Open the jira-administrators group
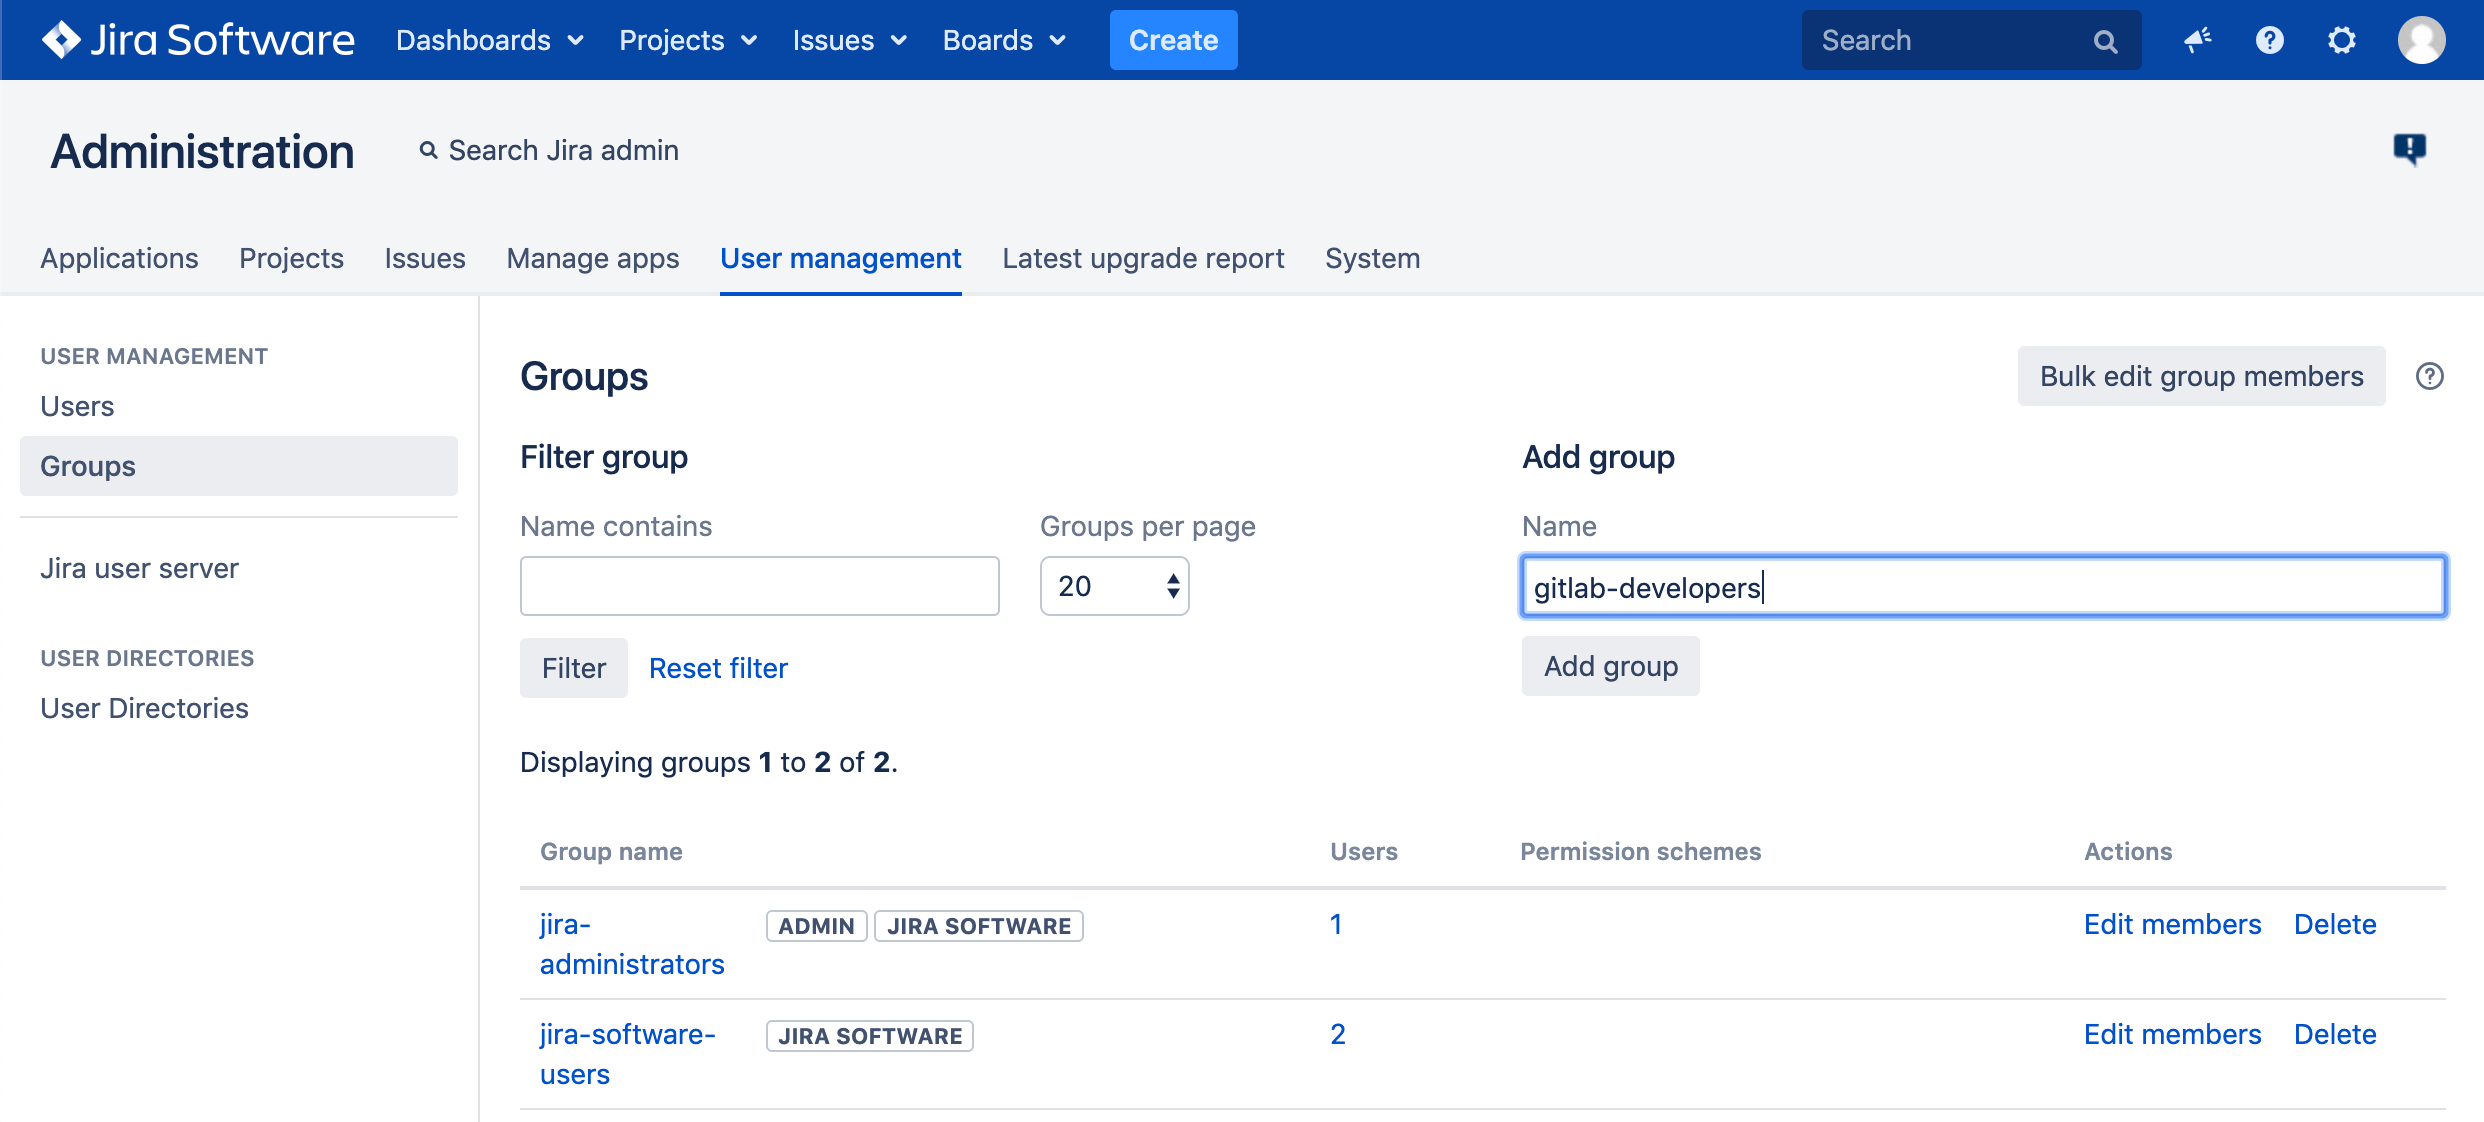Image resolution: width=2484 pixels, height=1122 pixels. tap(631, 943)
